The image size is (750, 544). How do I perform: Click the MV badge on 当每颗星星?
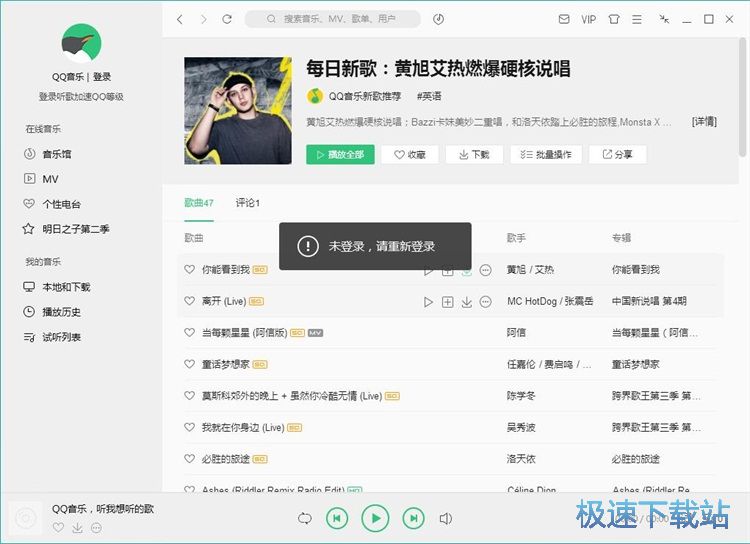pyautogui.click(x=315, y=333)
